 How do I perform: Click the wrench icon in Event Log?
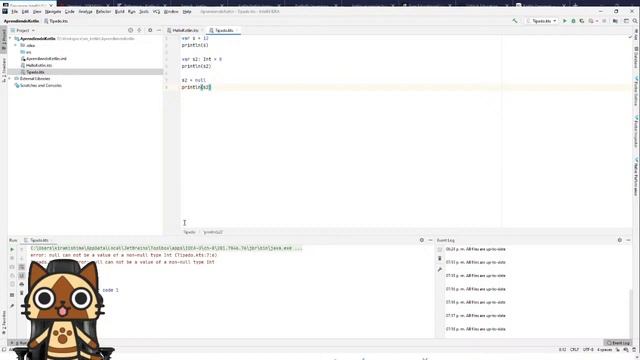pos(440,269)
